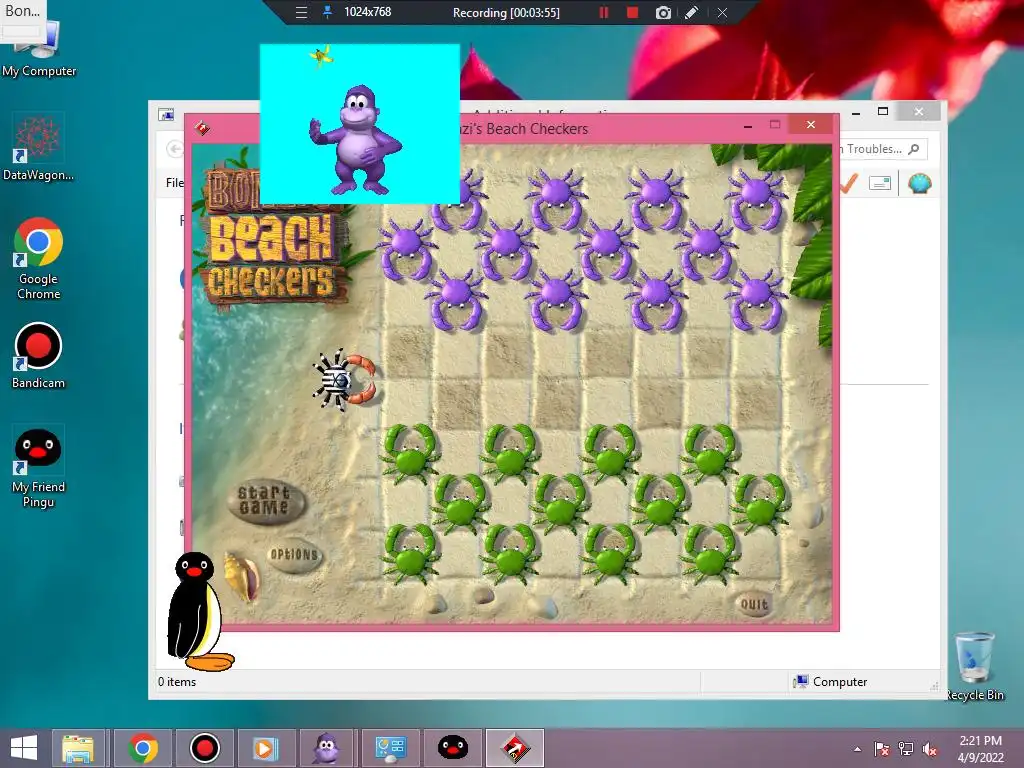Click the blue shell icon in background toolbar
Screen dimensions: 1024x768
point(920,183)
